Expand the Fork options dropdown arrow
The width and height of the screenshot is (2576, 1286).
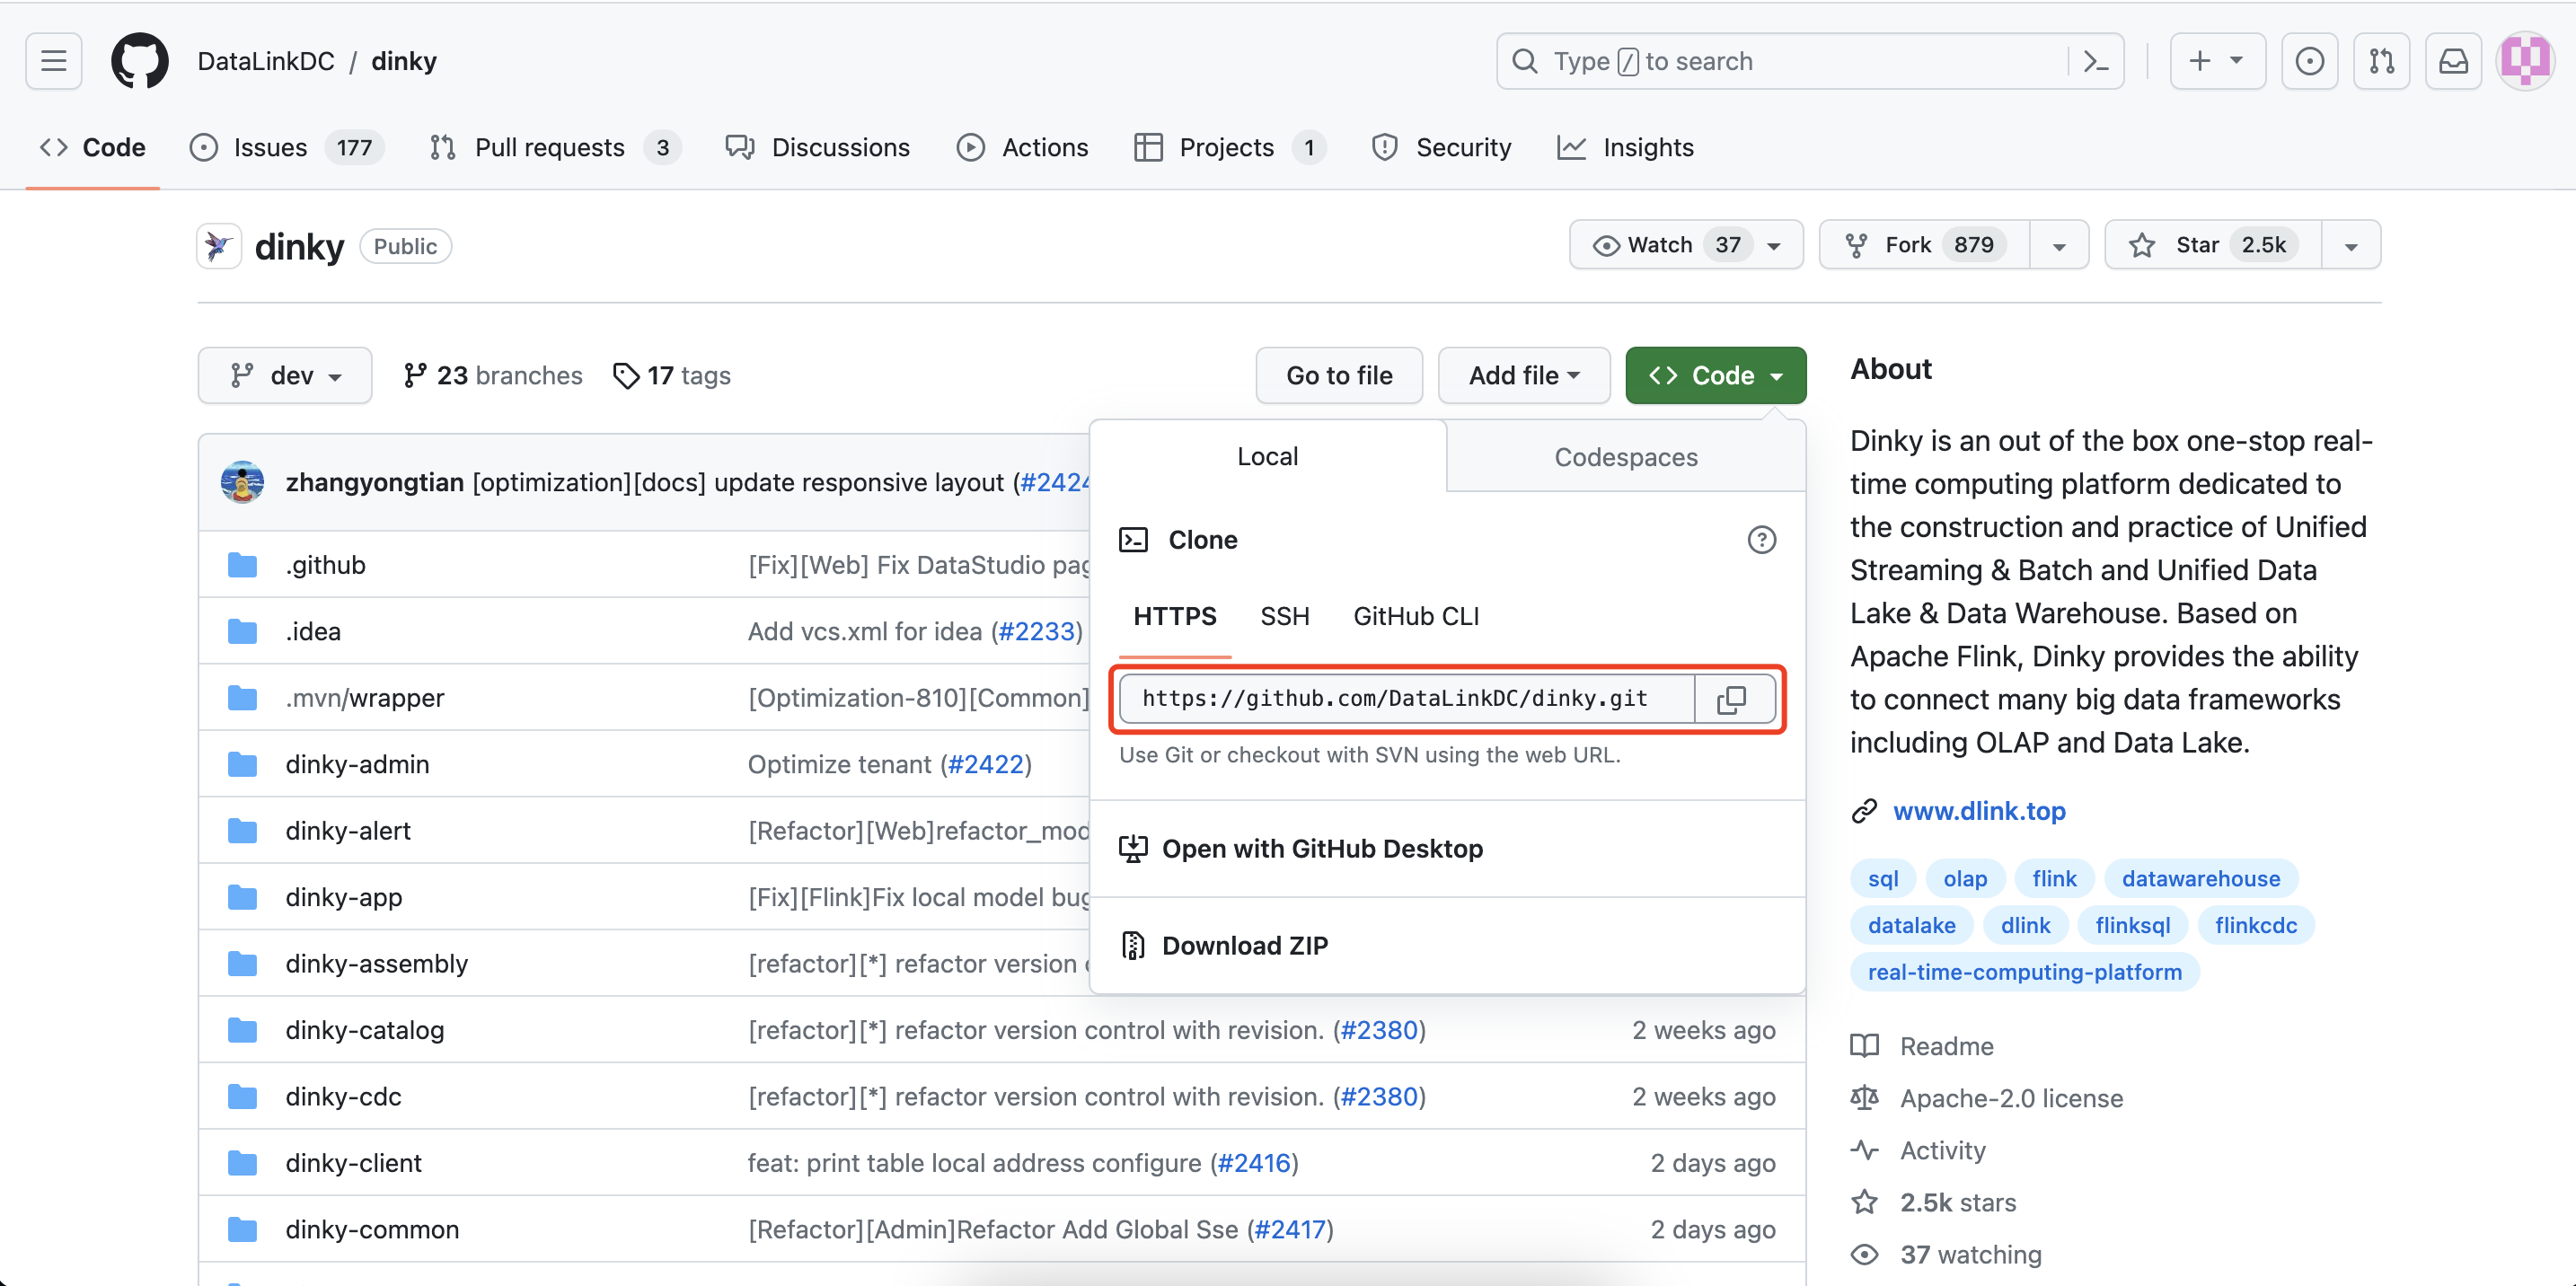[x=2059, y=246]
